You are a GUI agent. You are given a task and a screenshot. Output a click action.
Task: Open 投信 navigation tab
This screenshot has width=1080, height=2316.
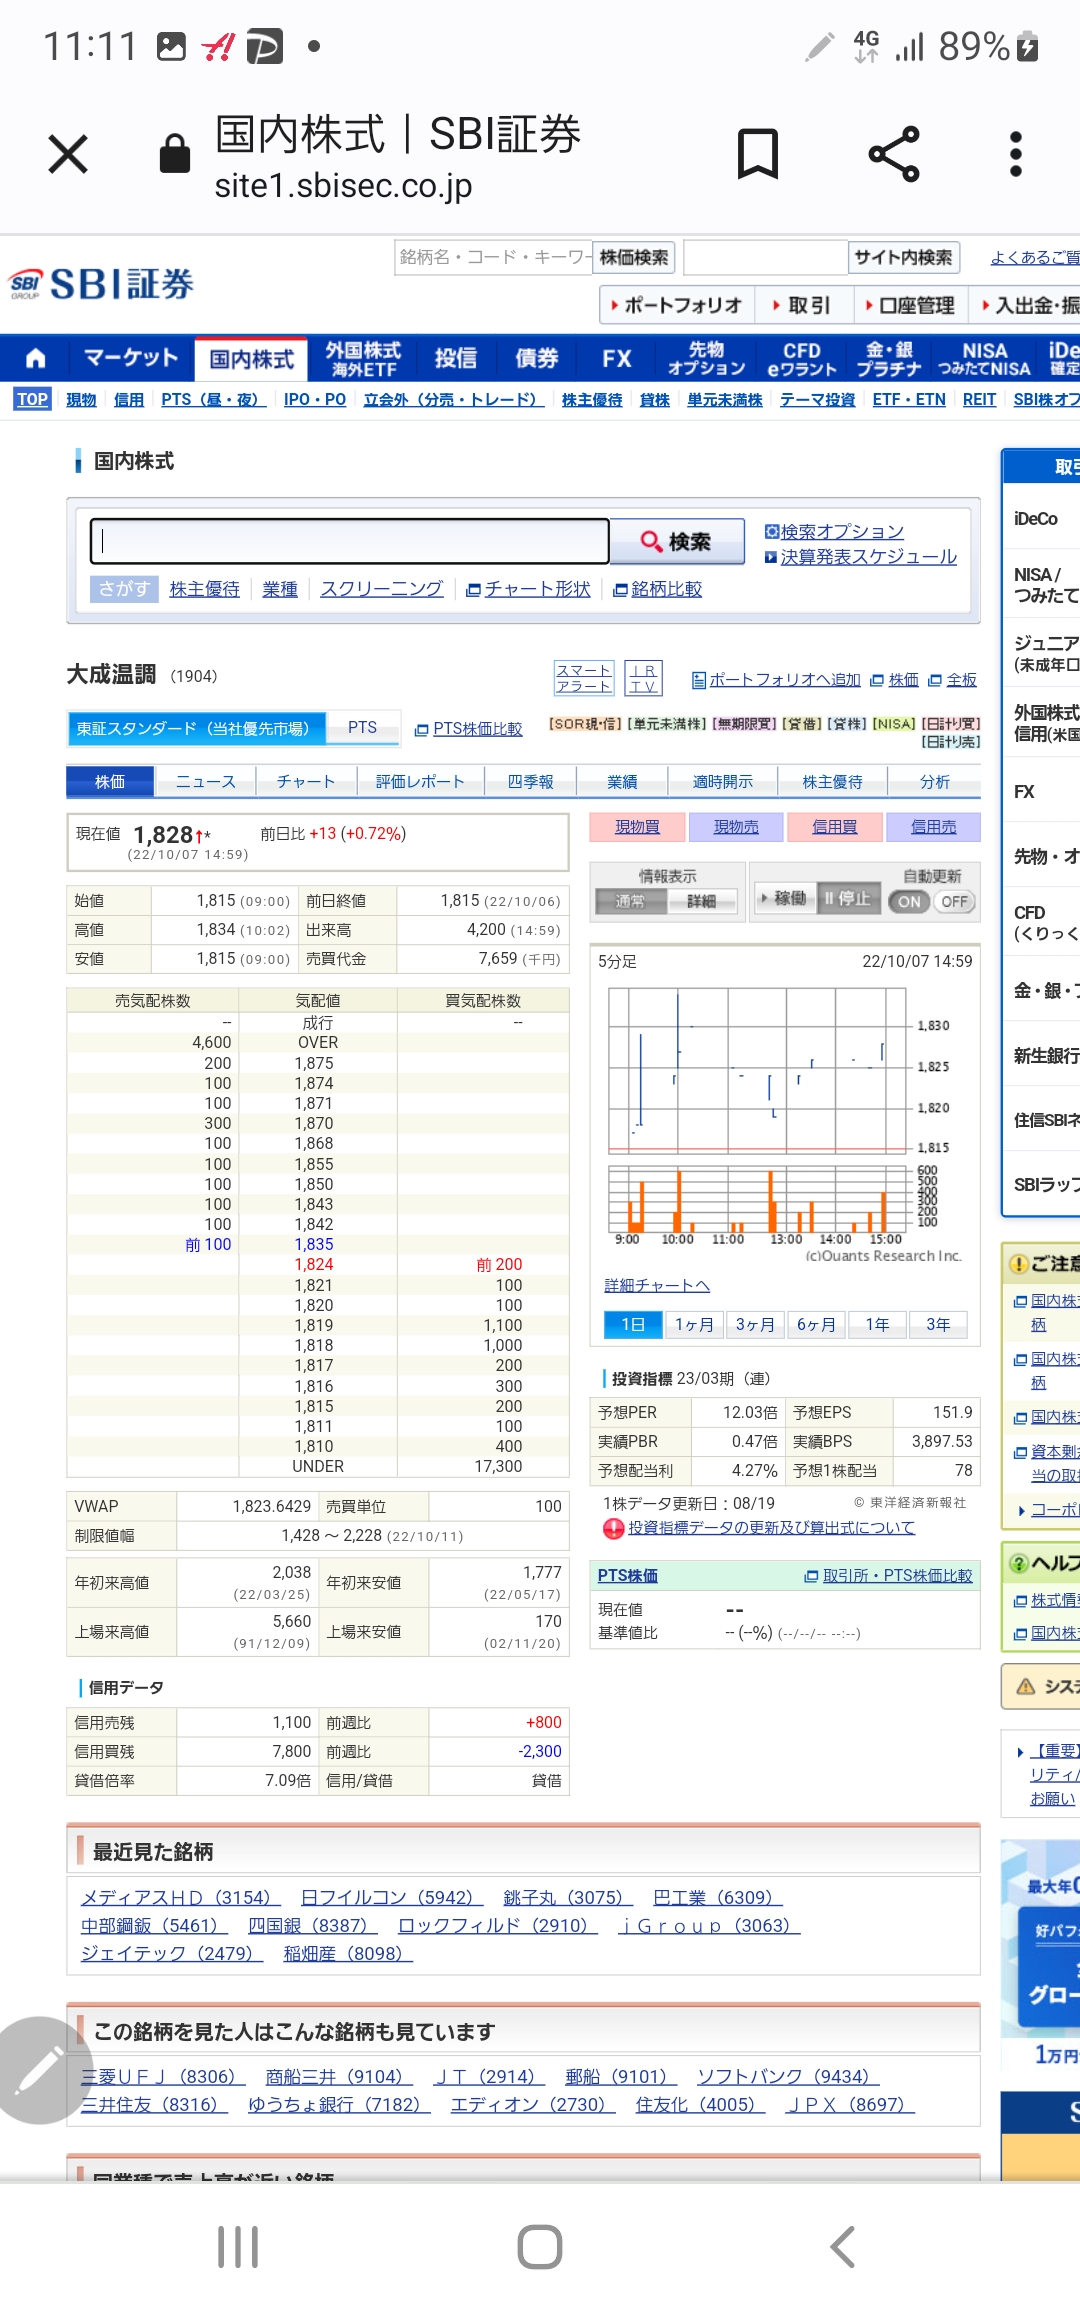[x=456, y=358]
